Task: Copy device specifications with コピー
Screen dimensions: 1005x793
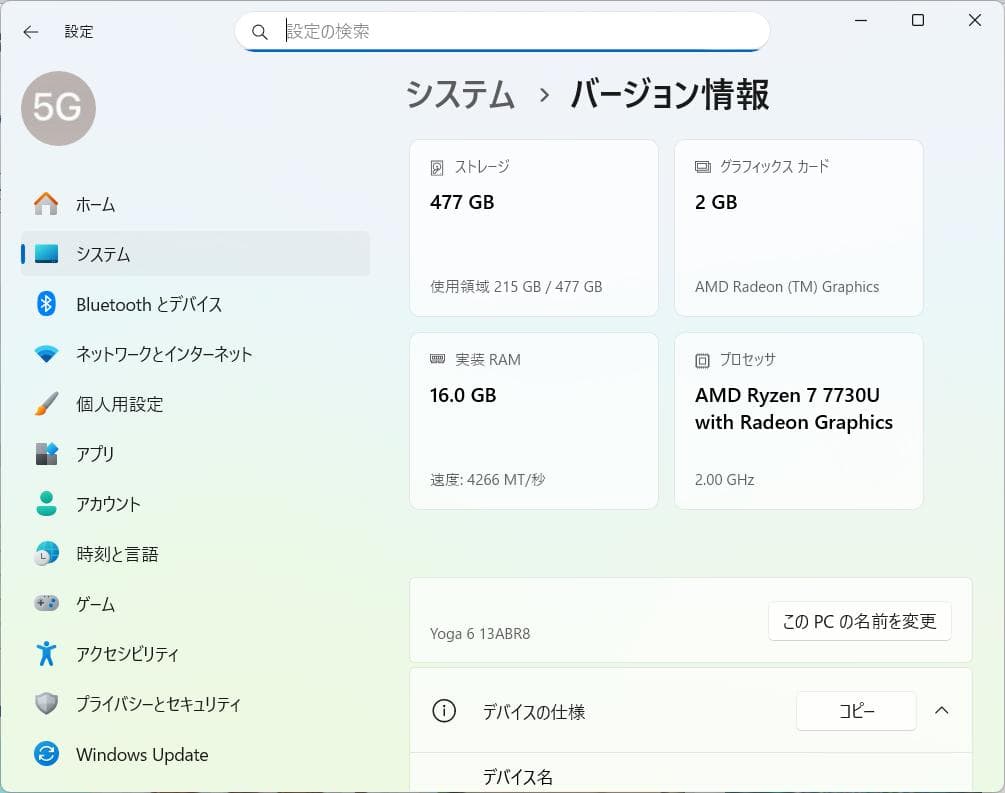Action: click(855, 711)
